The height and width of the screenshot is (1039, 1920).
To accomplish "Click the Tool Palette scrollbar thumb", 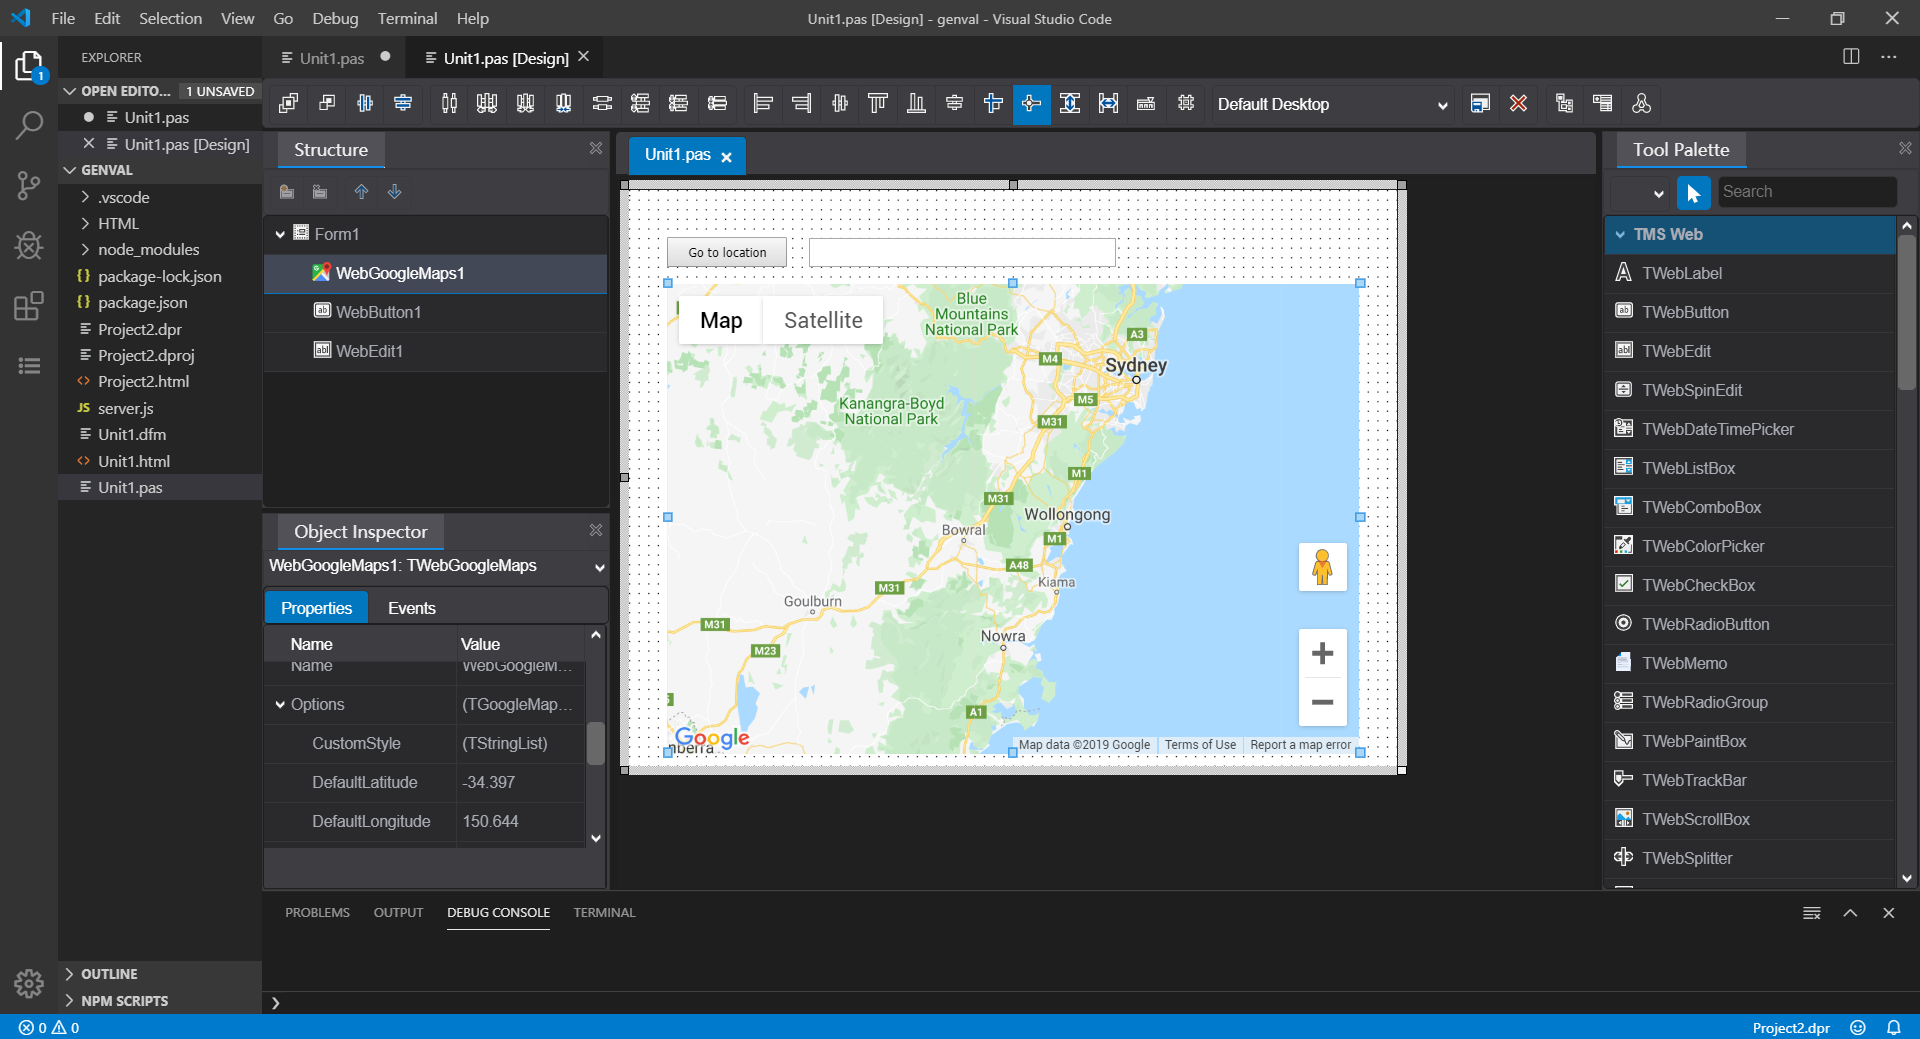I will (x=1906, y=312).
